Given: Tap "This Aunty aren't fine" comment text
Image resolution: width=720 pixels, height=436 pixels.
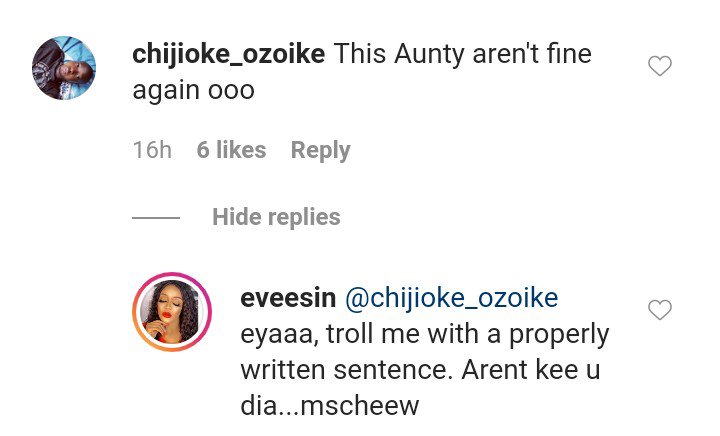Looking at the screenshot, I should tap(462, 55).
